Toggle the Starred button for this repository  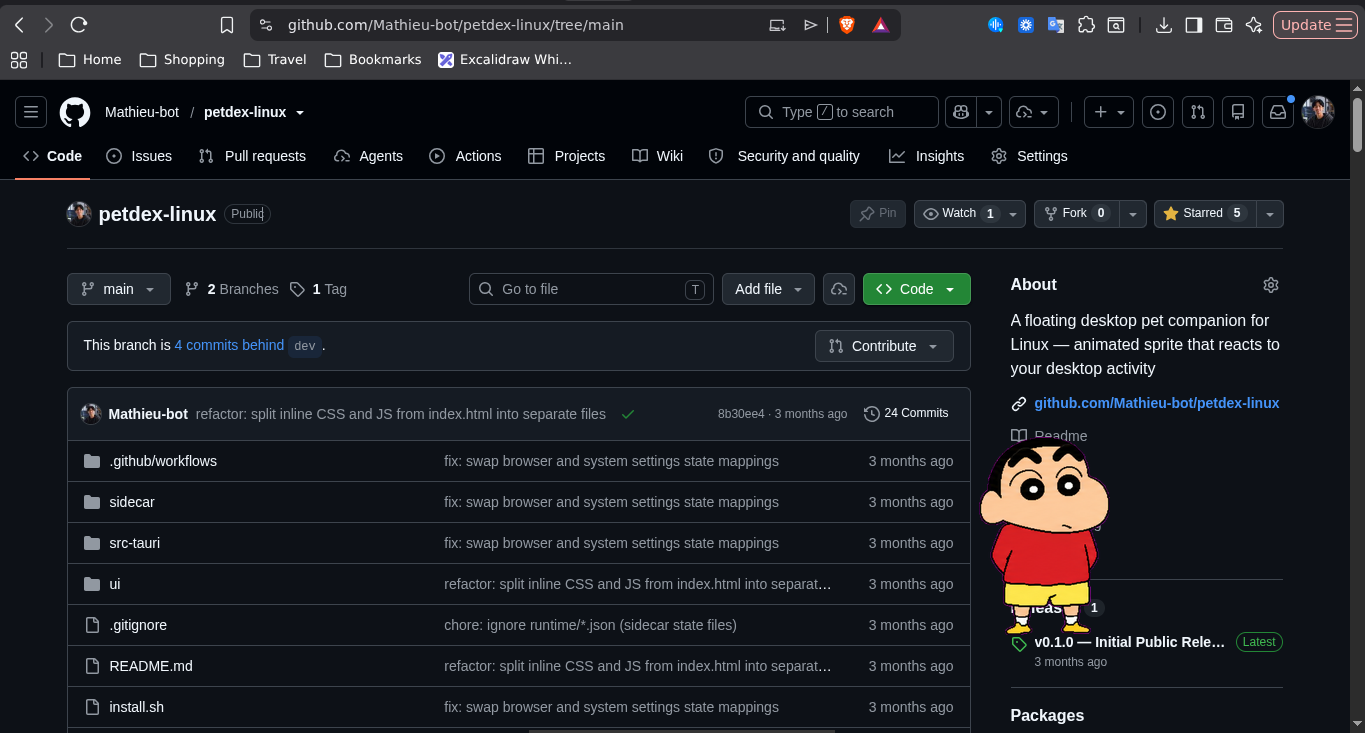click(1204, 213)
